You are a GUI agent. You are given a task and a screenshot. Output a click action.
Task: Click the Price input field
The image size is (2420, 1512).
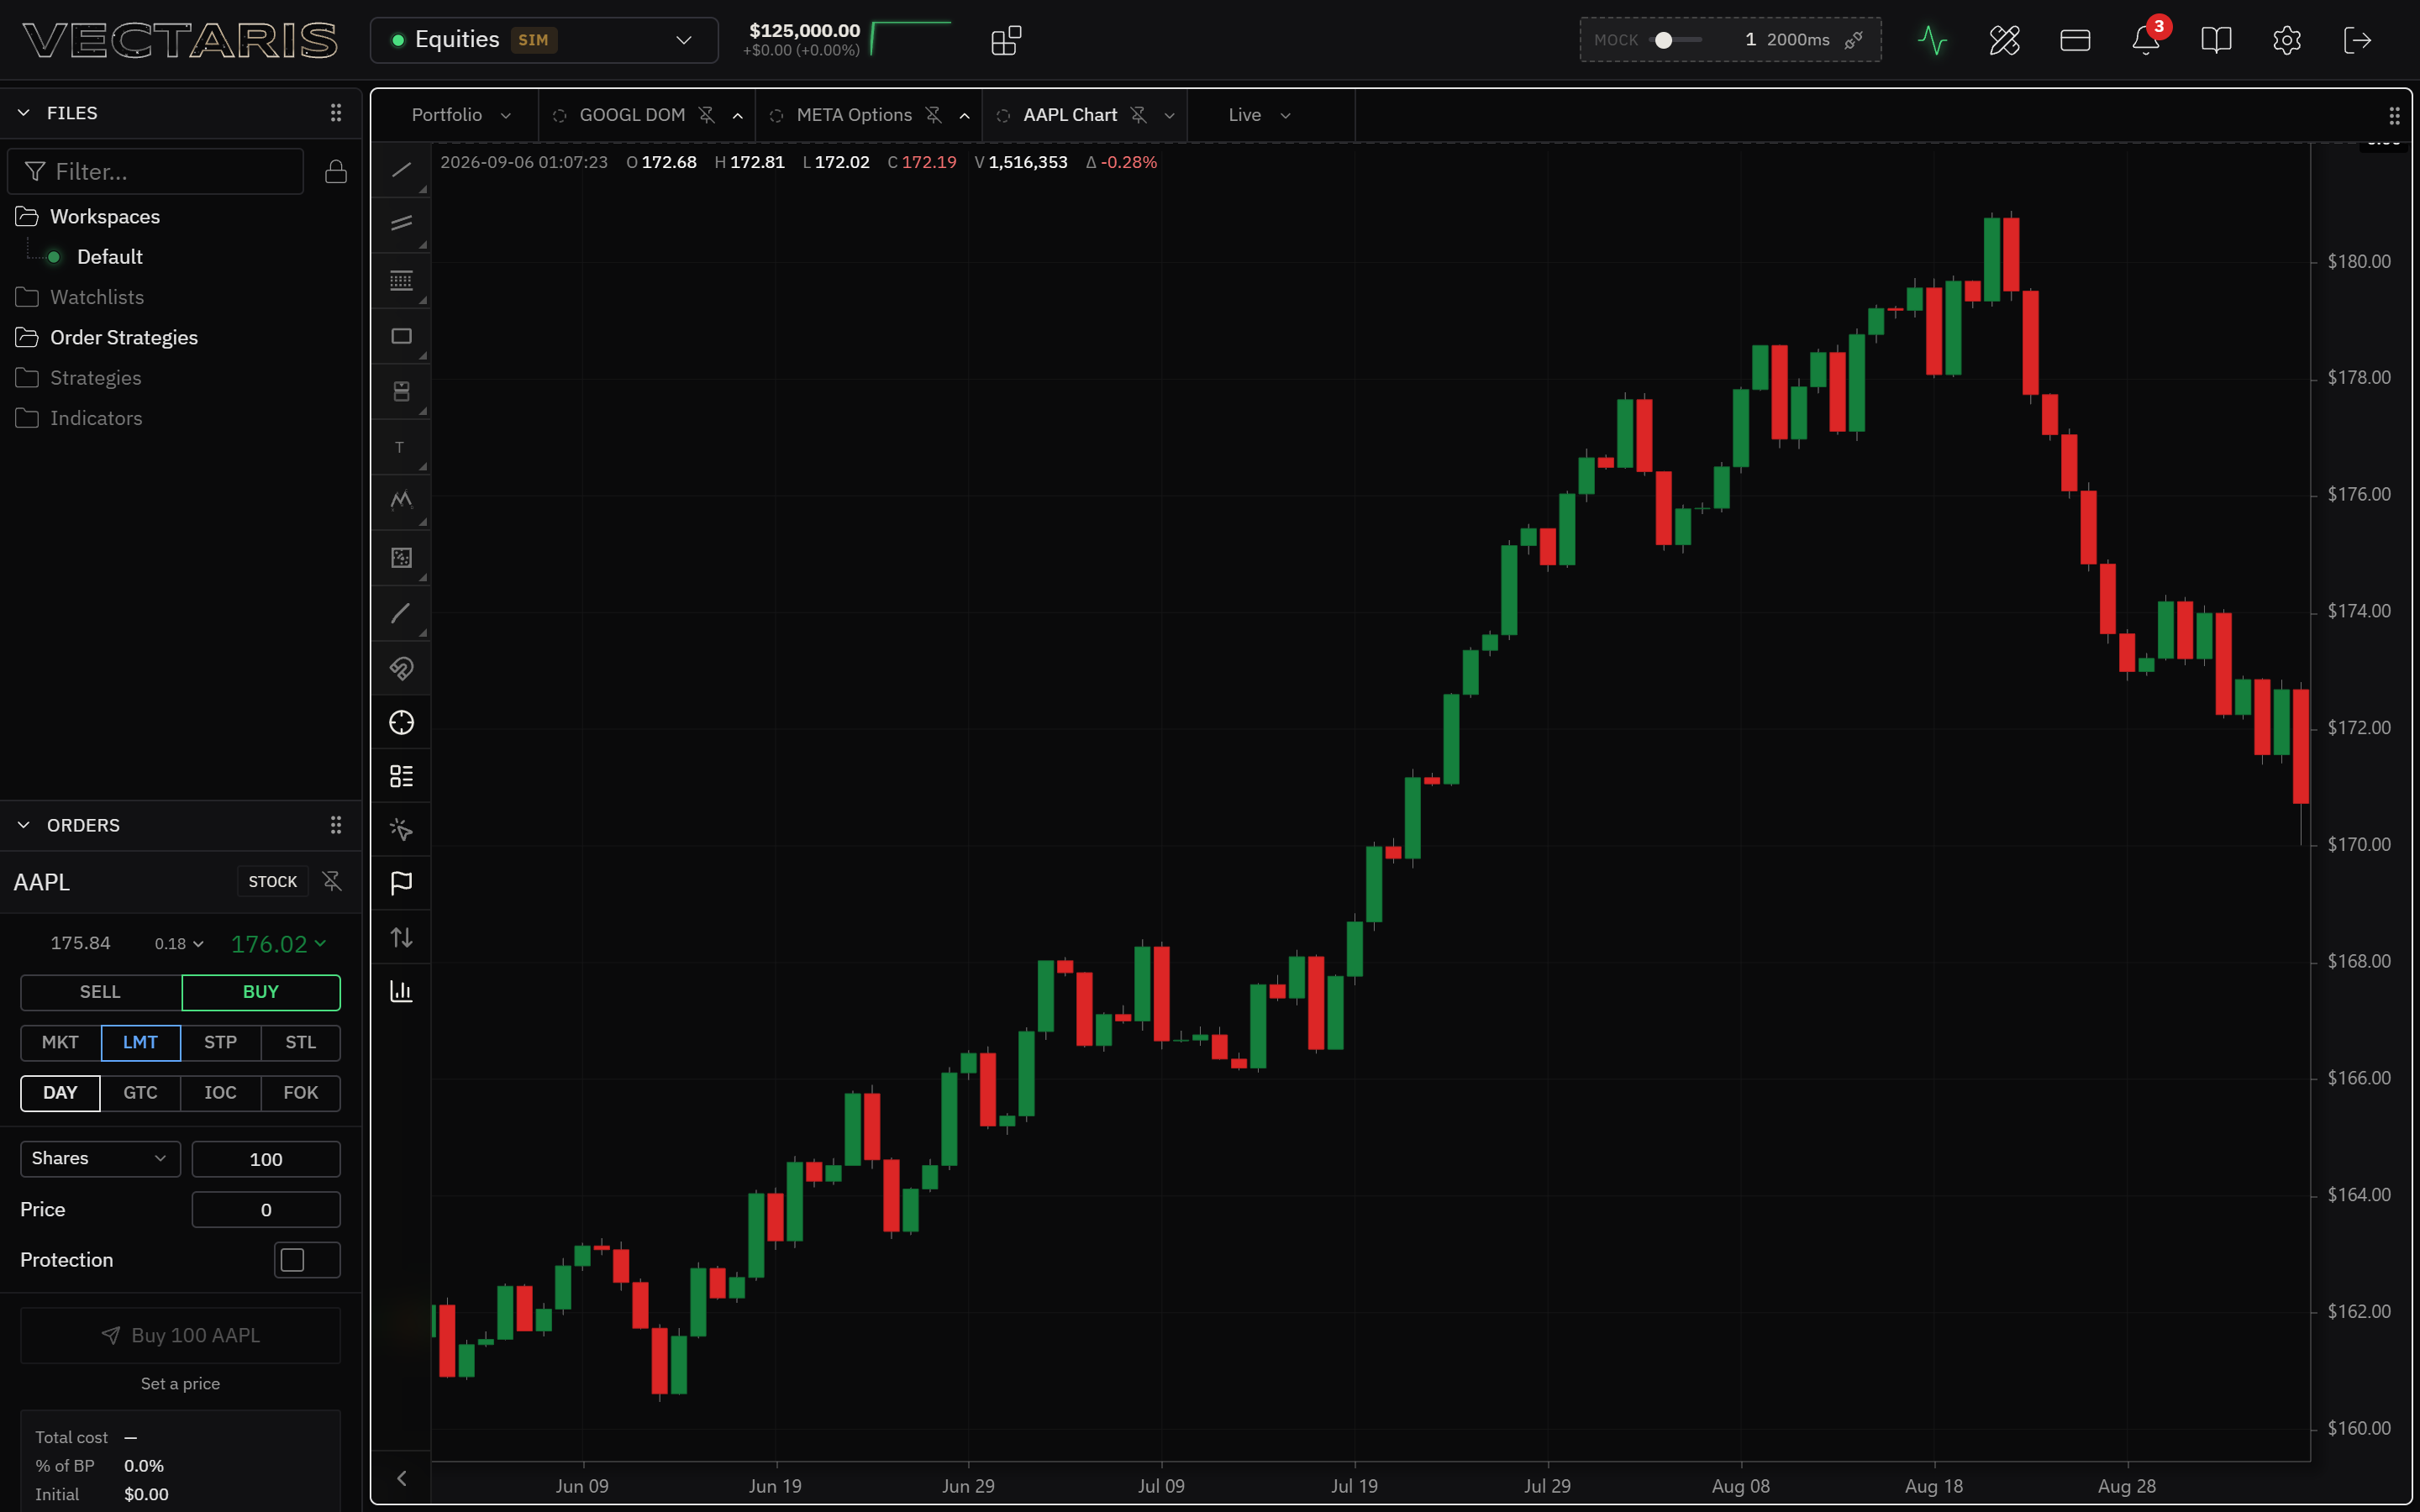click(x=266, y=1210)
